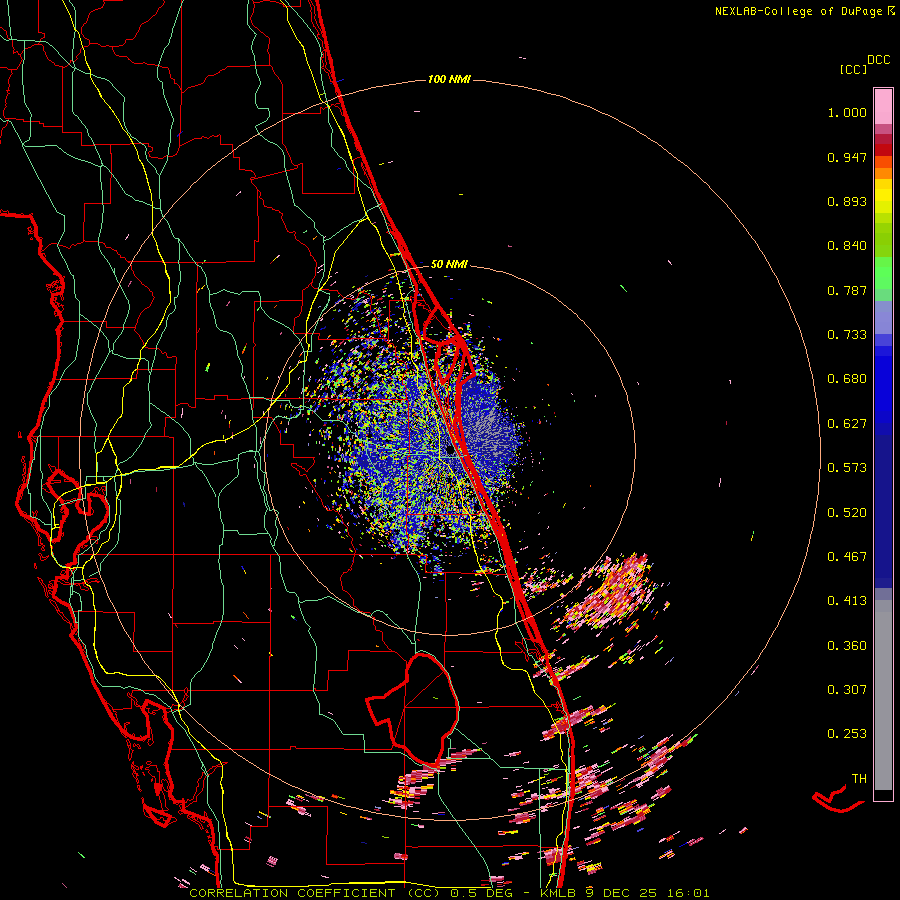Screen dimensions: 900x900
Task: Click the pink band of the color bar
Action: [x=883, y=106]
